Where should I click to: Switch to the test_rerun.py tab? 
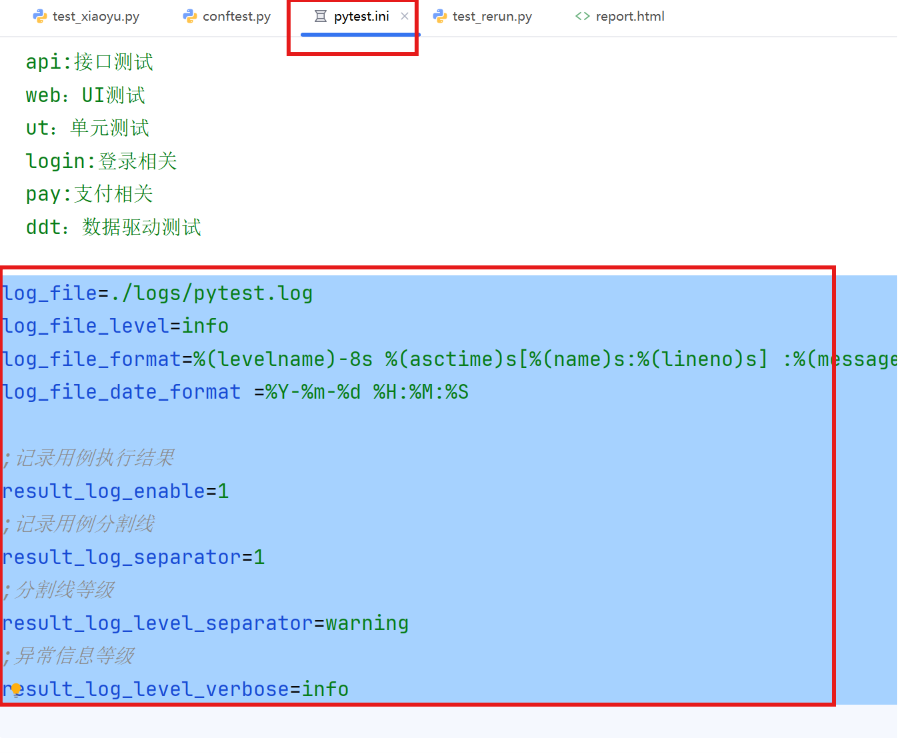click(483, 17)
